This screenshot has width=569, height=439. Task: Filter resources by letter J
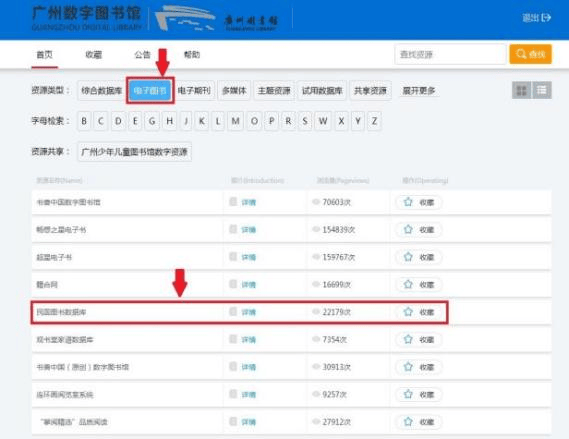186,121
